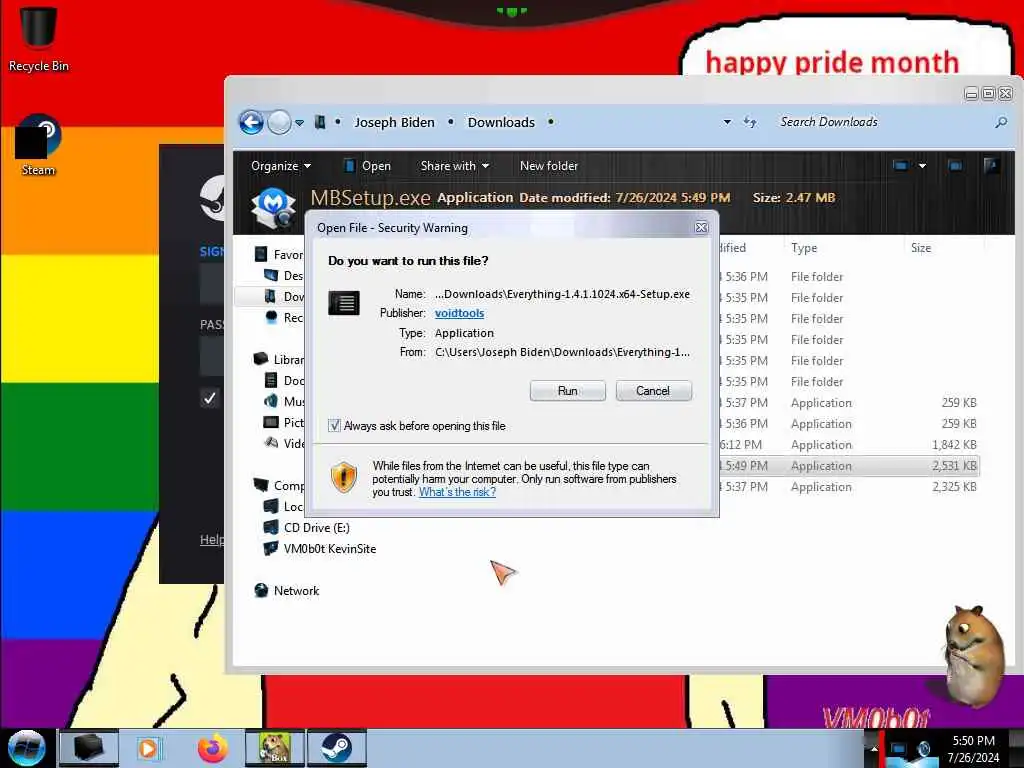Select Videos library in sidebar

coord(285,443)
